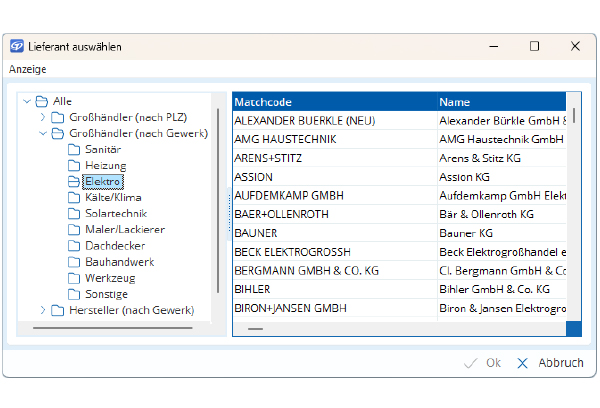Click the Sanitär folder icon

(x=74, y=149)
